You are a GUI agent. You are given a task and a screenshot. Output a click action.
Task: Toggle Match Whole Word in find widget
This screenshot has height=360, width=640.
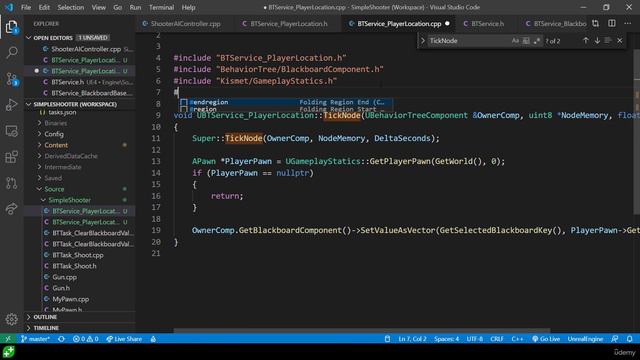point(526,40)
